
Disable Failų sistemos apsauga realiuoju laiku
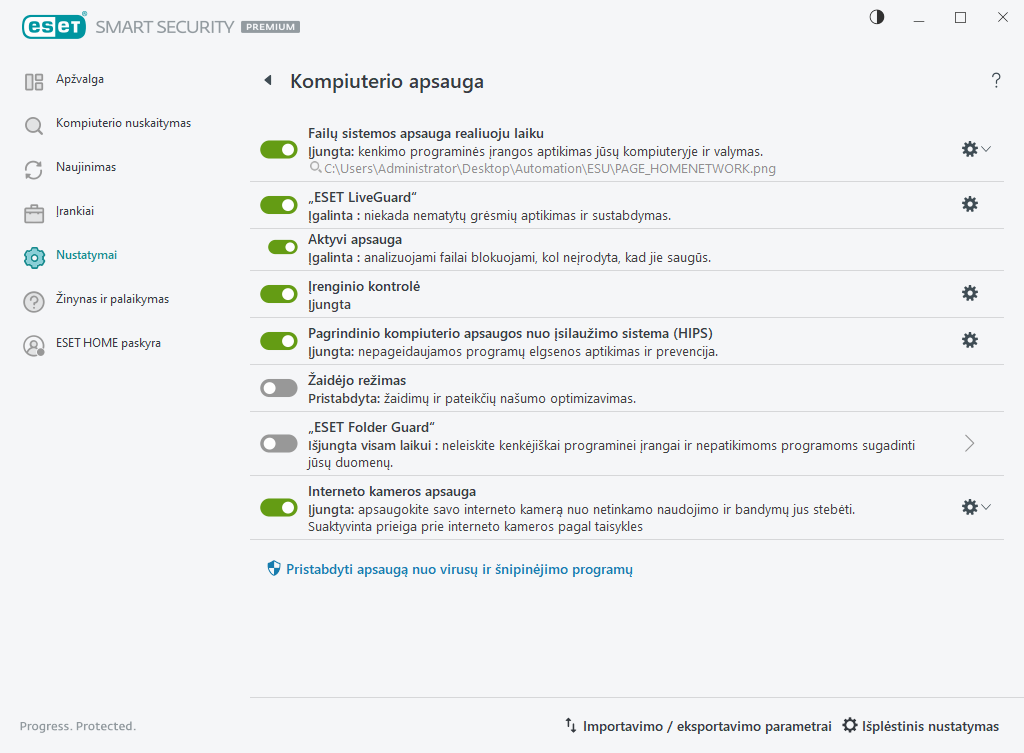[279, 149]
